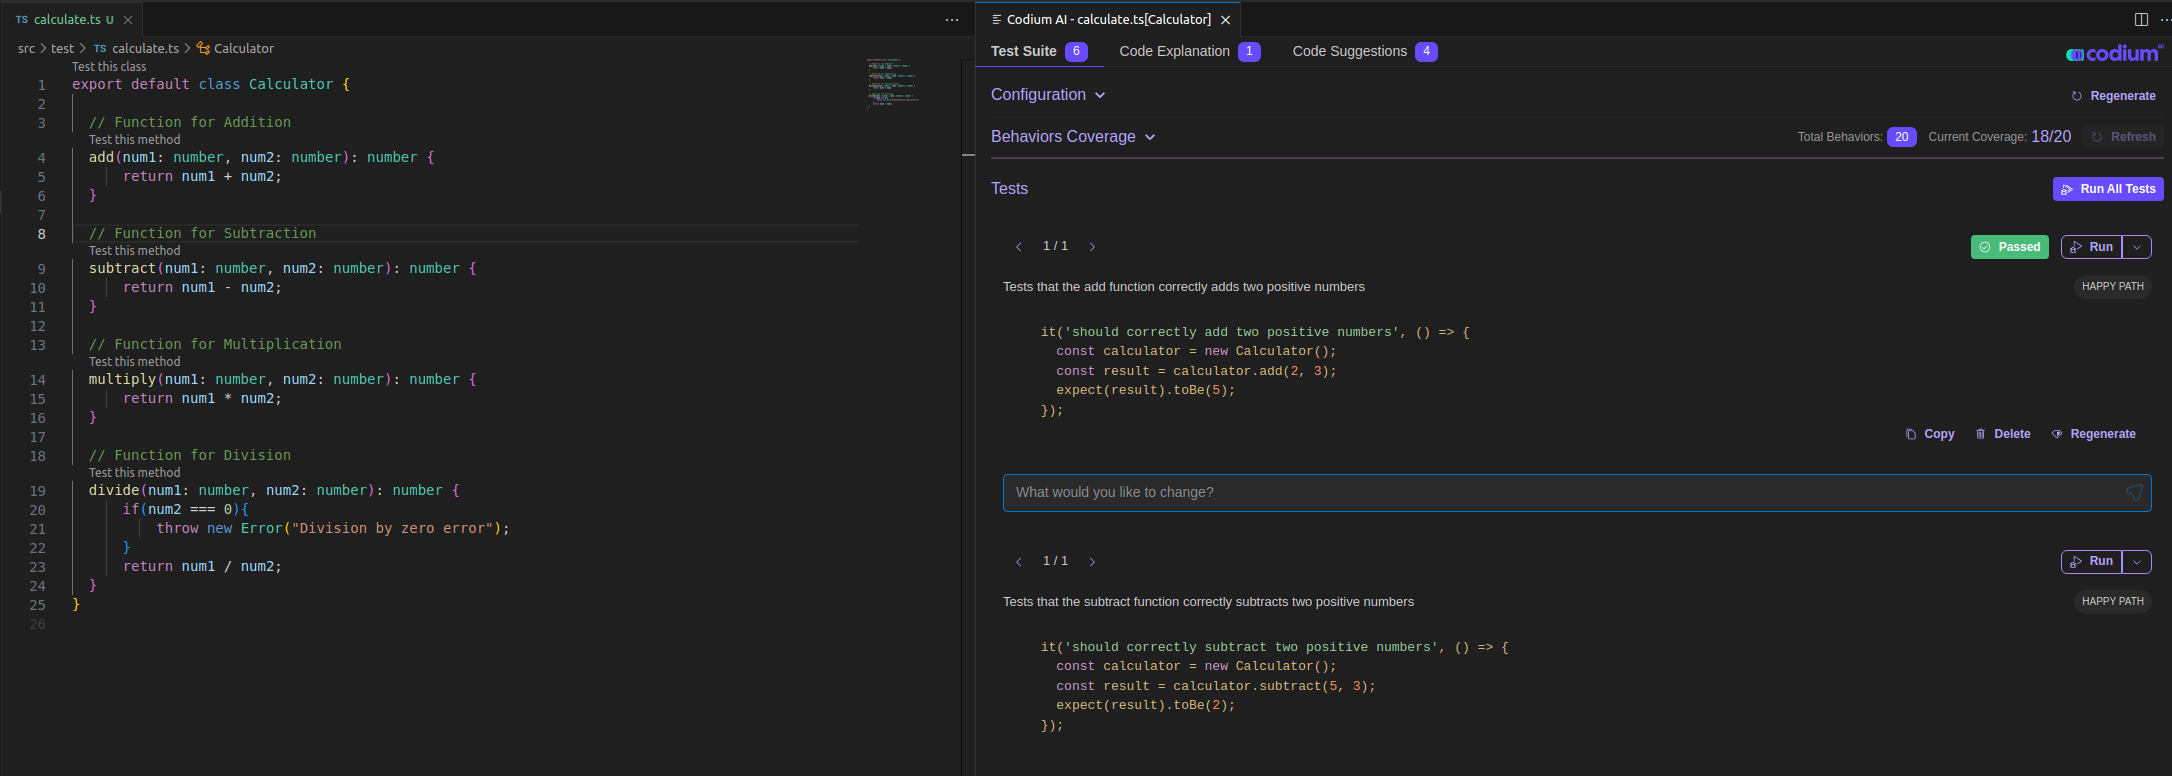
Task: Go to previous variant of subtract test
Action: [1019, 562]
